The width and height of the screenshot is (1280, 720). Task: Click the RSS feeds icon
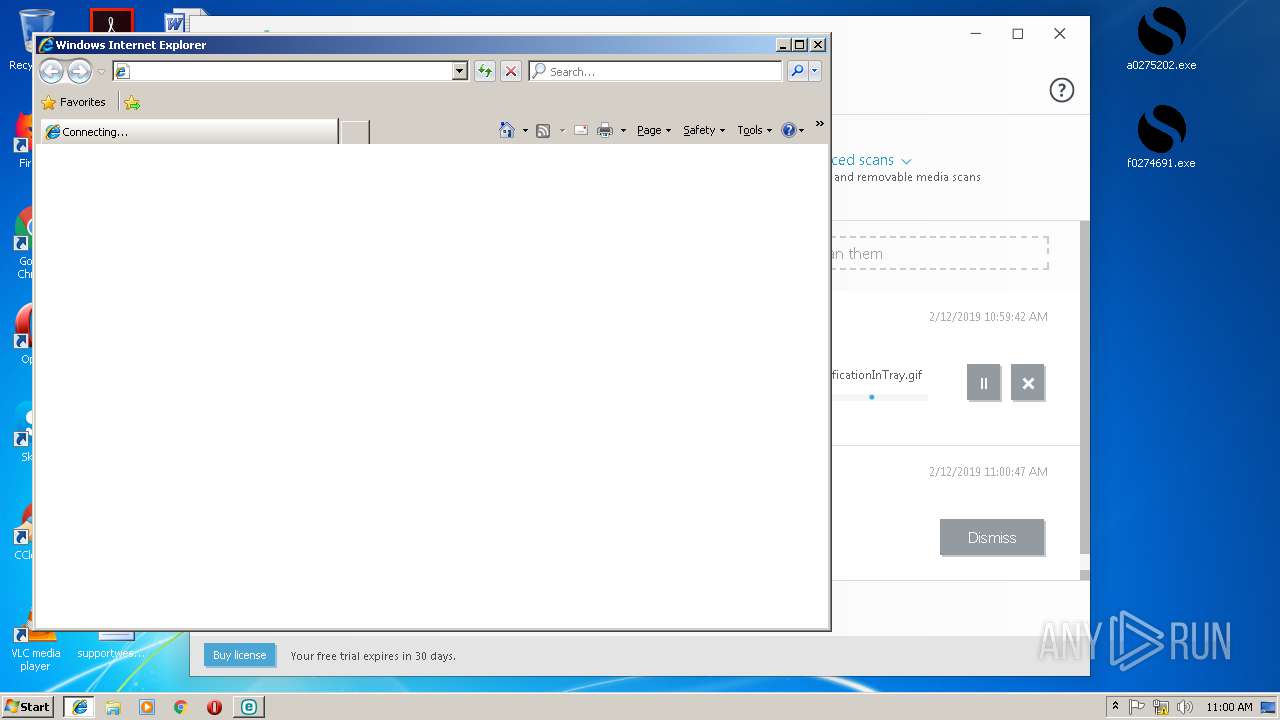[x=543, y=130]
